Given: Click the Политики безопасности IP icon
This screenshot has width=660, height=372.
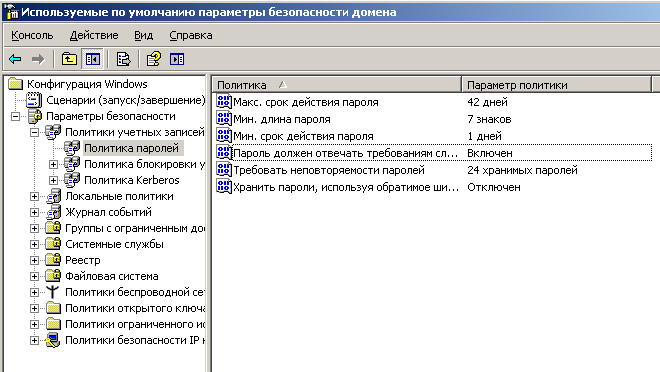Looking at the screenshot, I should click(x=53, y=340).
